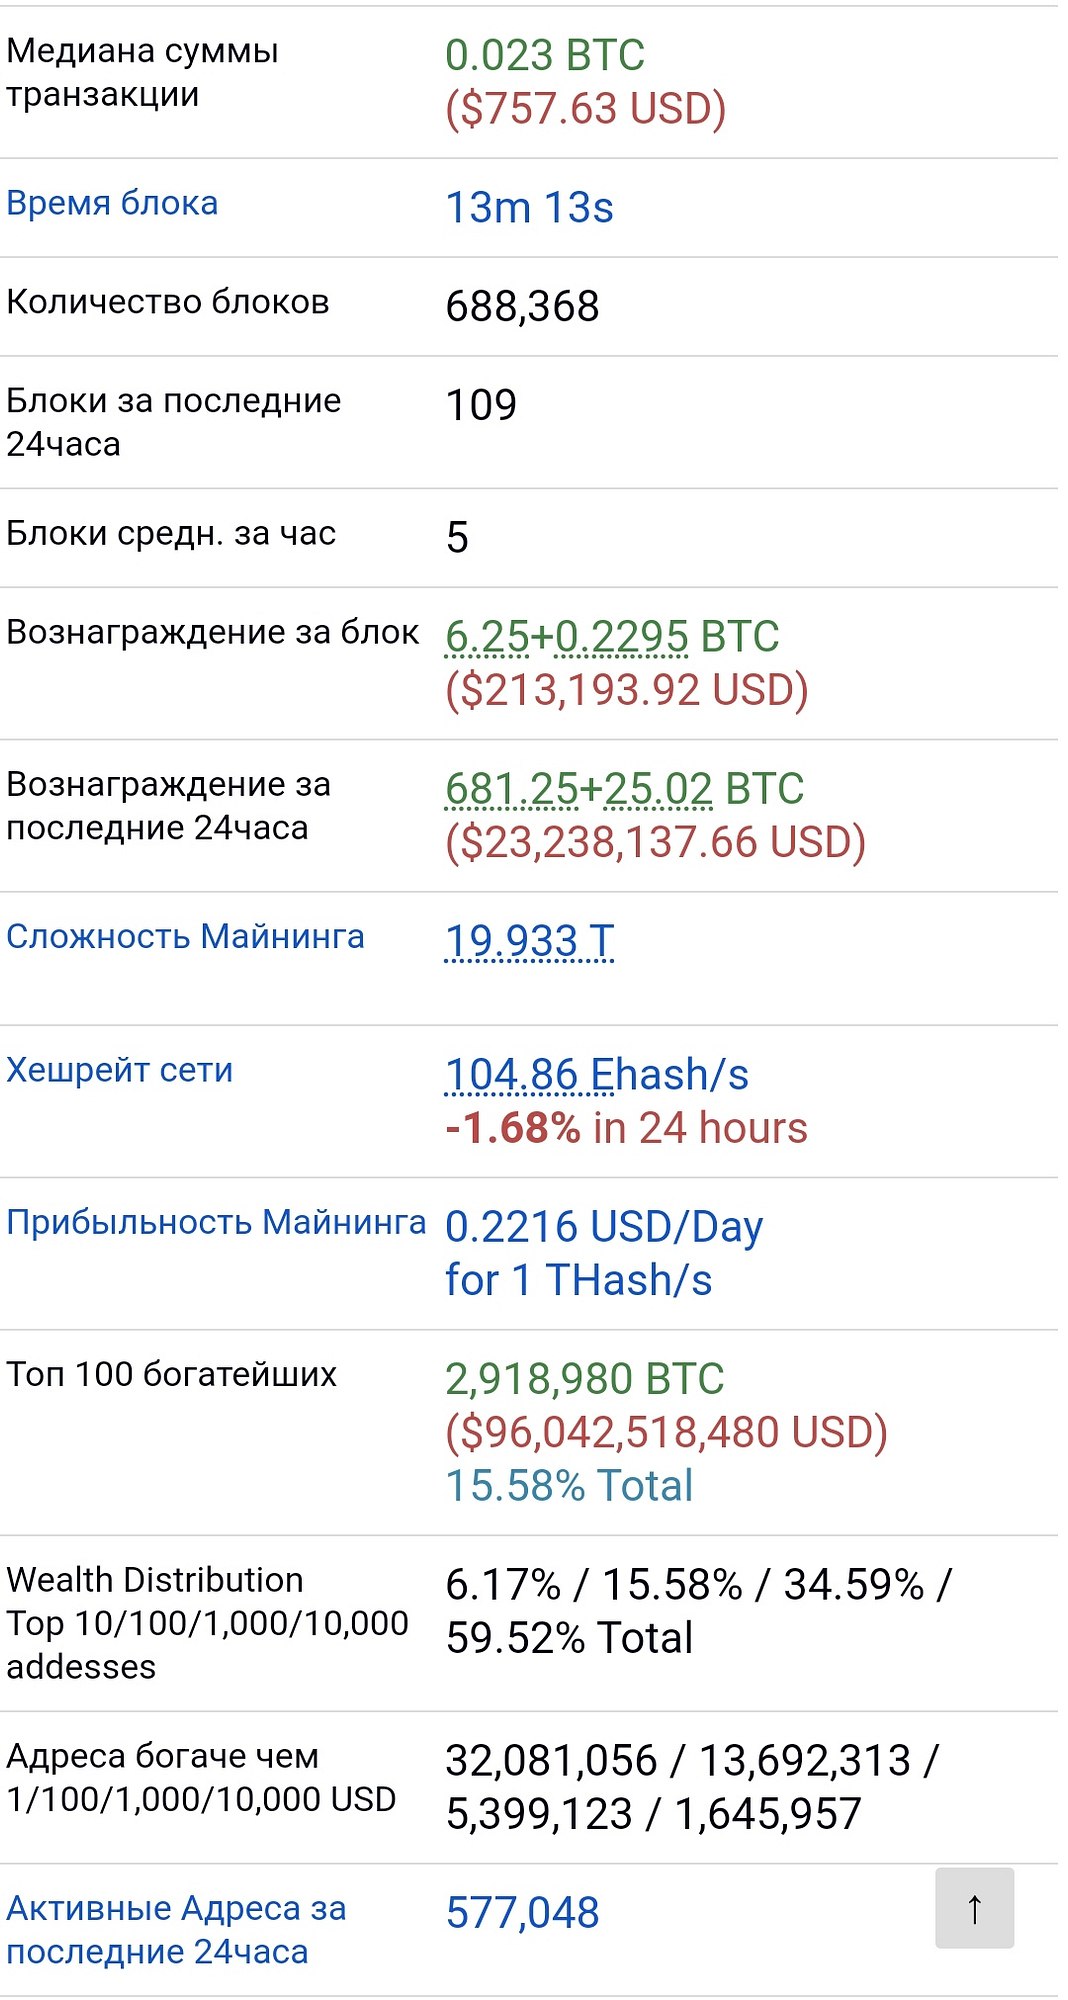
Task: Click the 6.25 block reward amount
Action: click(487, 637)
